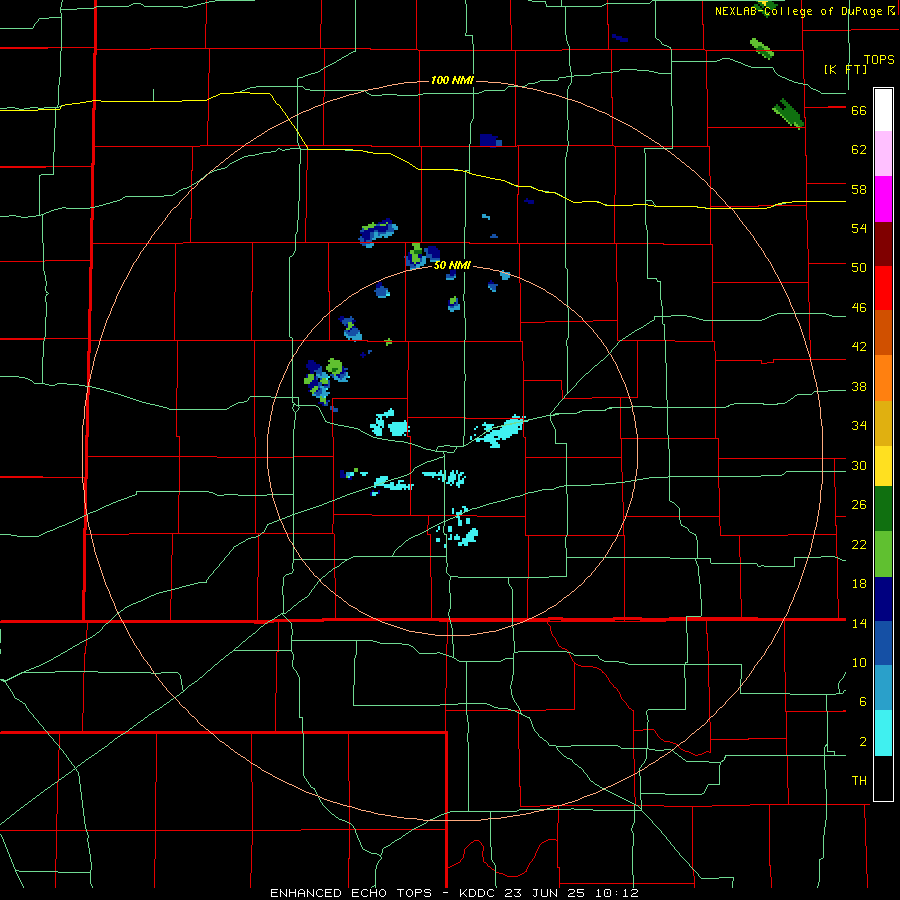The width and height of the screenshot is (900, 900).
Task: Pick the light blue legend swatch
Action: [x=883, y=687]
